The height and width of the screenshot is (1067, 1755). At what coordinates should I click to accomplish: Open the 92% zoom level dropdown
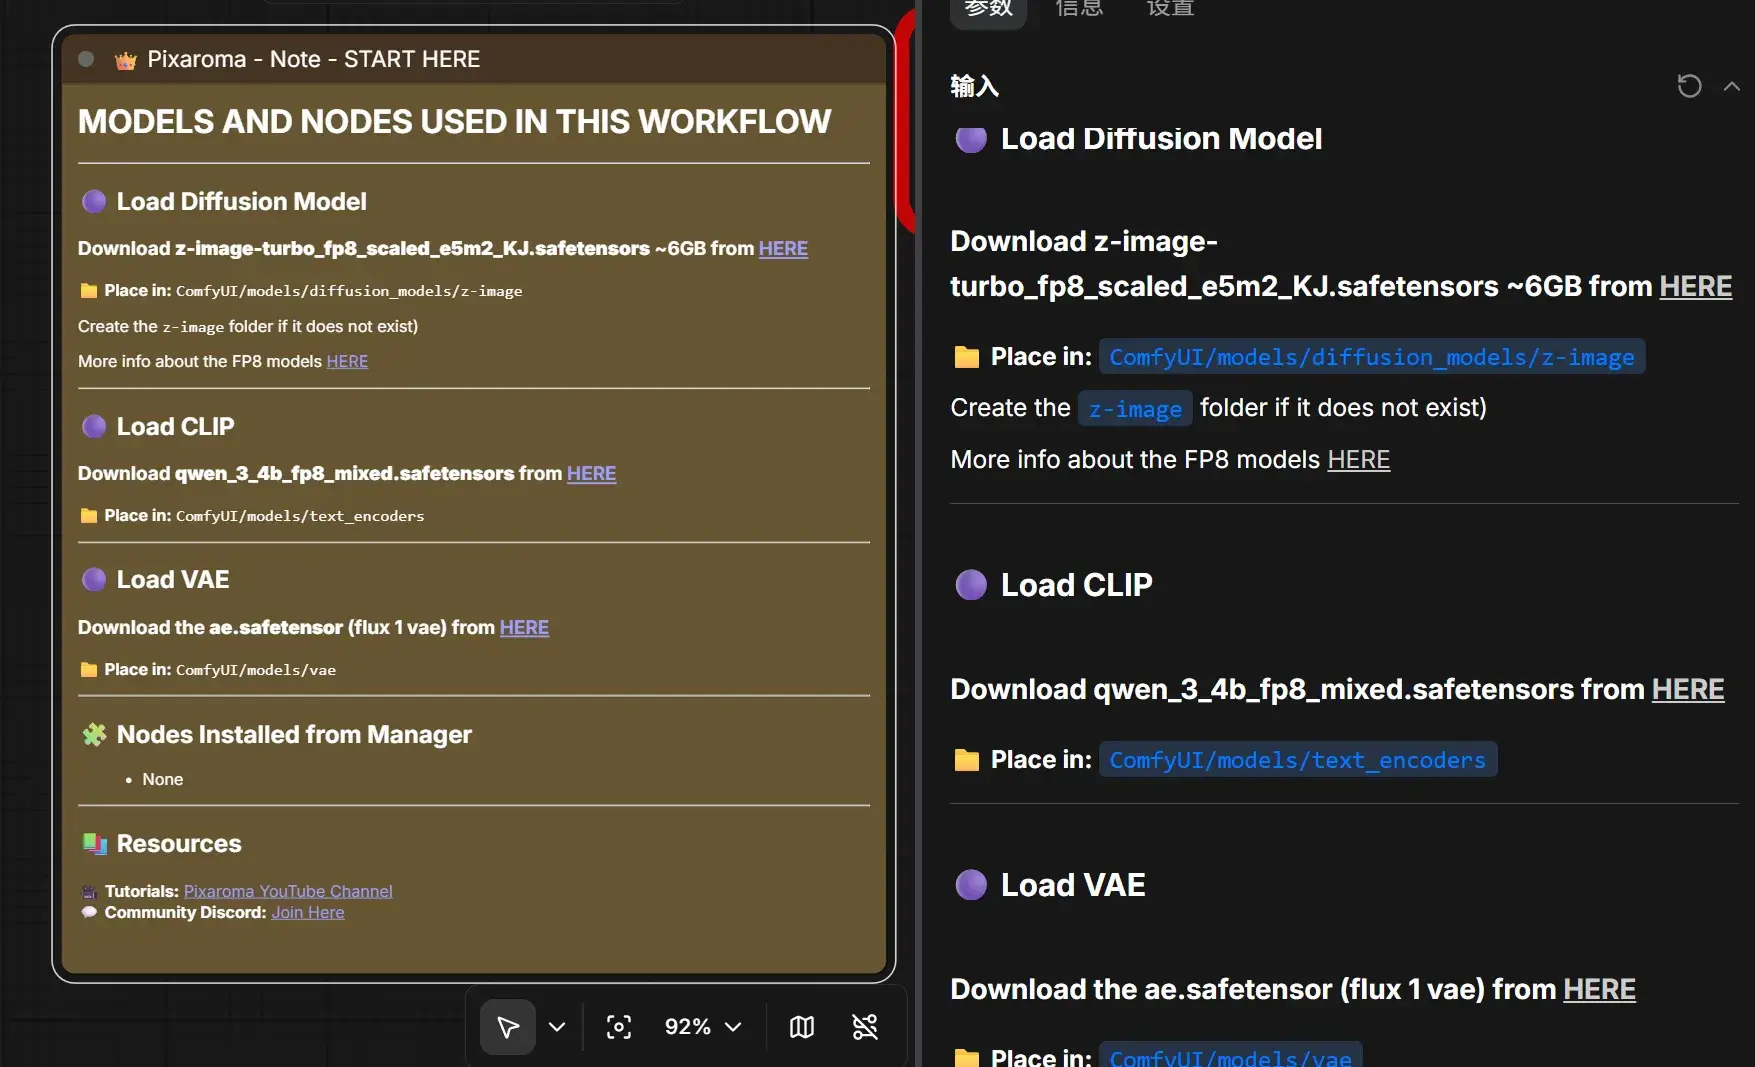click(x=703, y=1027)
